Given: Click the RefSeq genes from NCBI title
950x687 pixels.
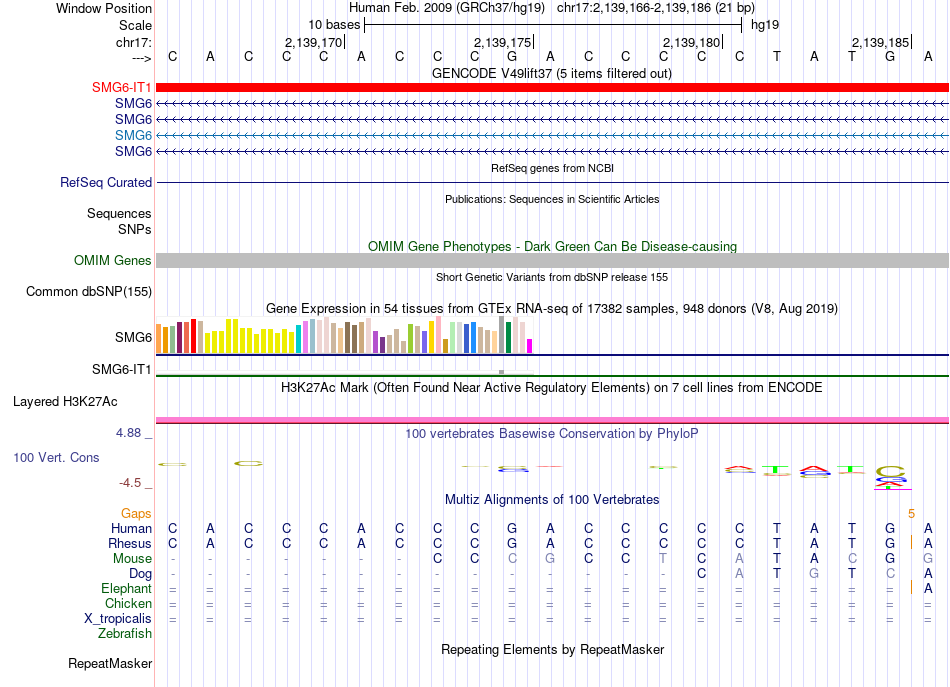Looking at the screenshot, I should 552,168.
